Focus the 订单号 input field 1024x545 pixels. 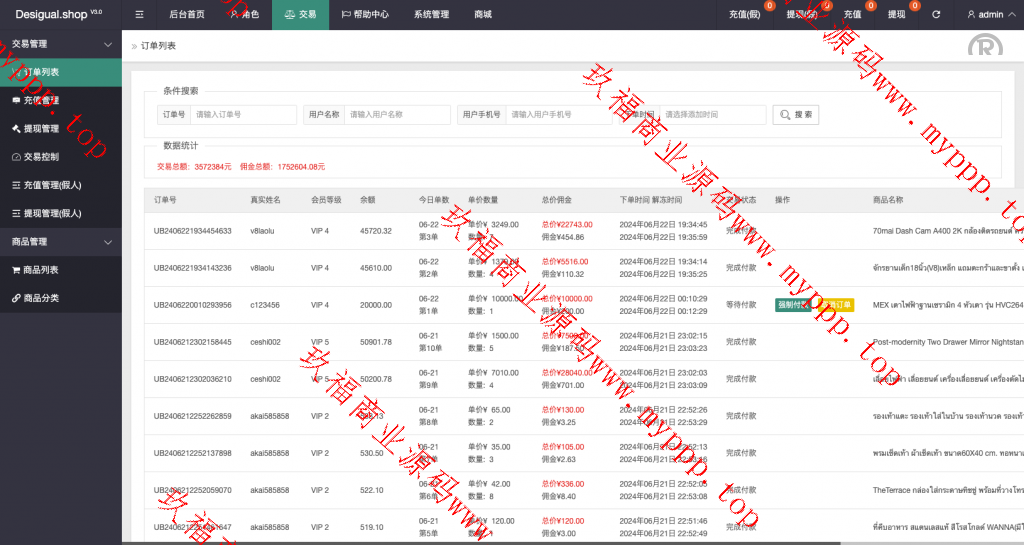[243, 115]
